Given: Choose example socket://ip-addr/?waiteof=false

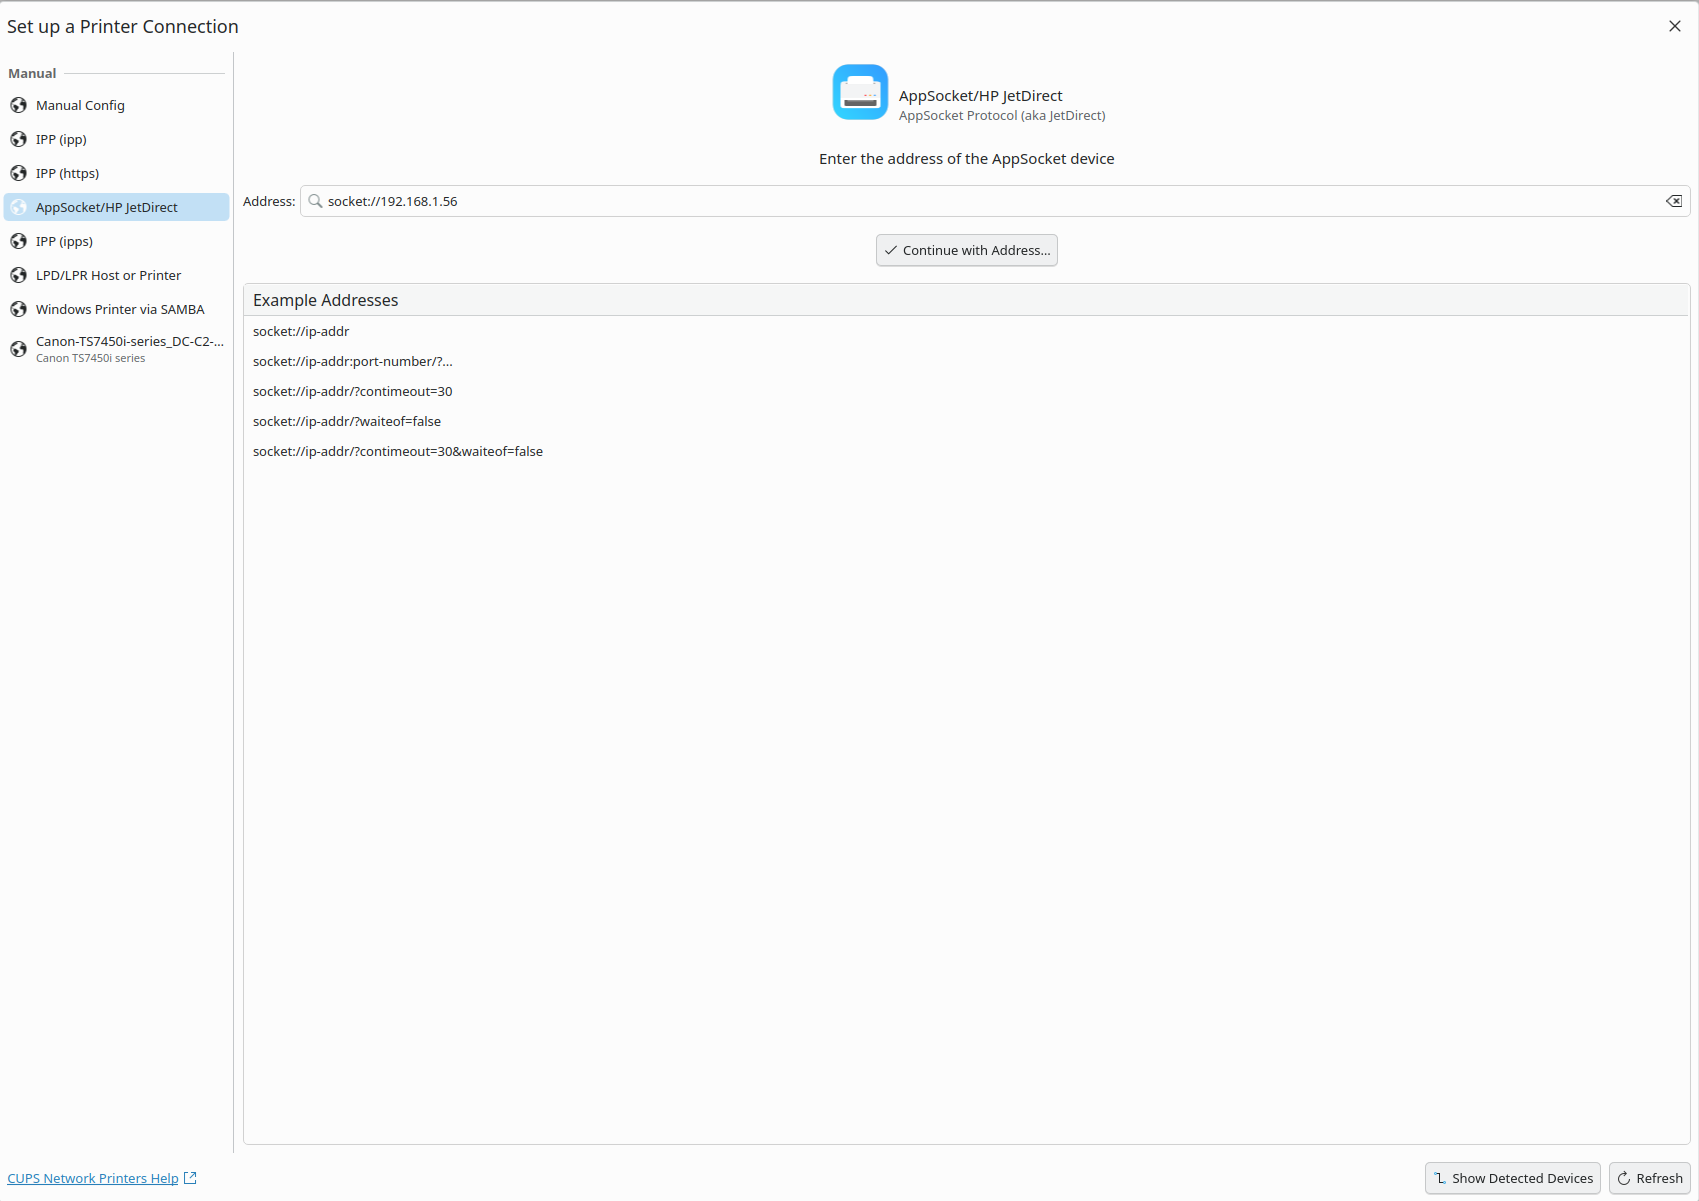Looking at the screenshot, I should [347, 421].
